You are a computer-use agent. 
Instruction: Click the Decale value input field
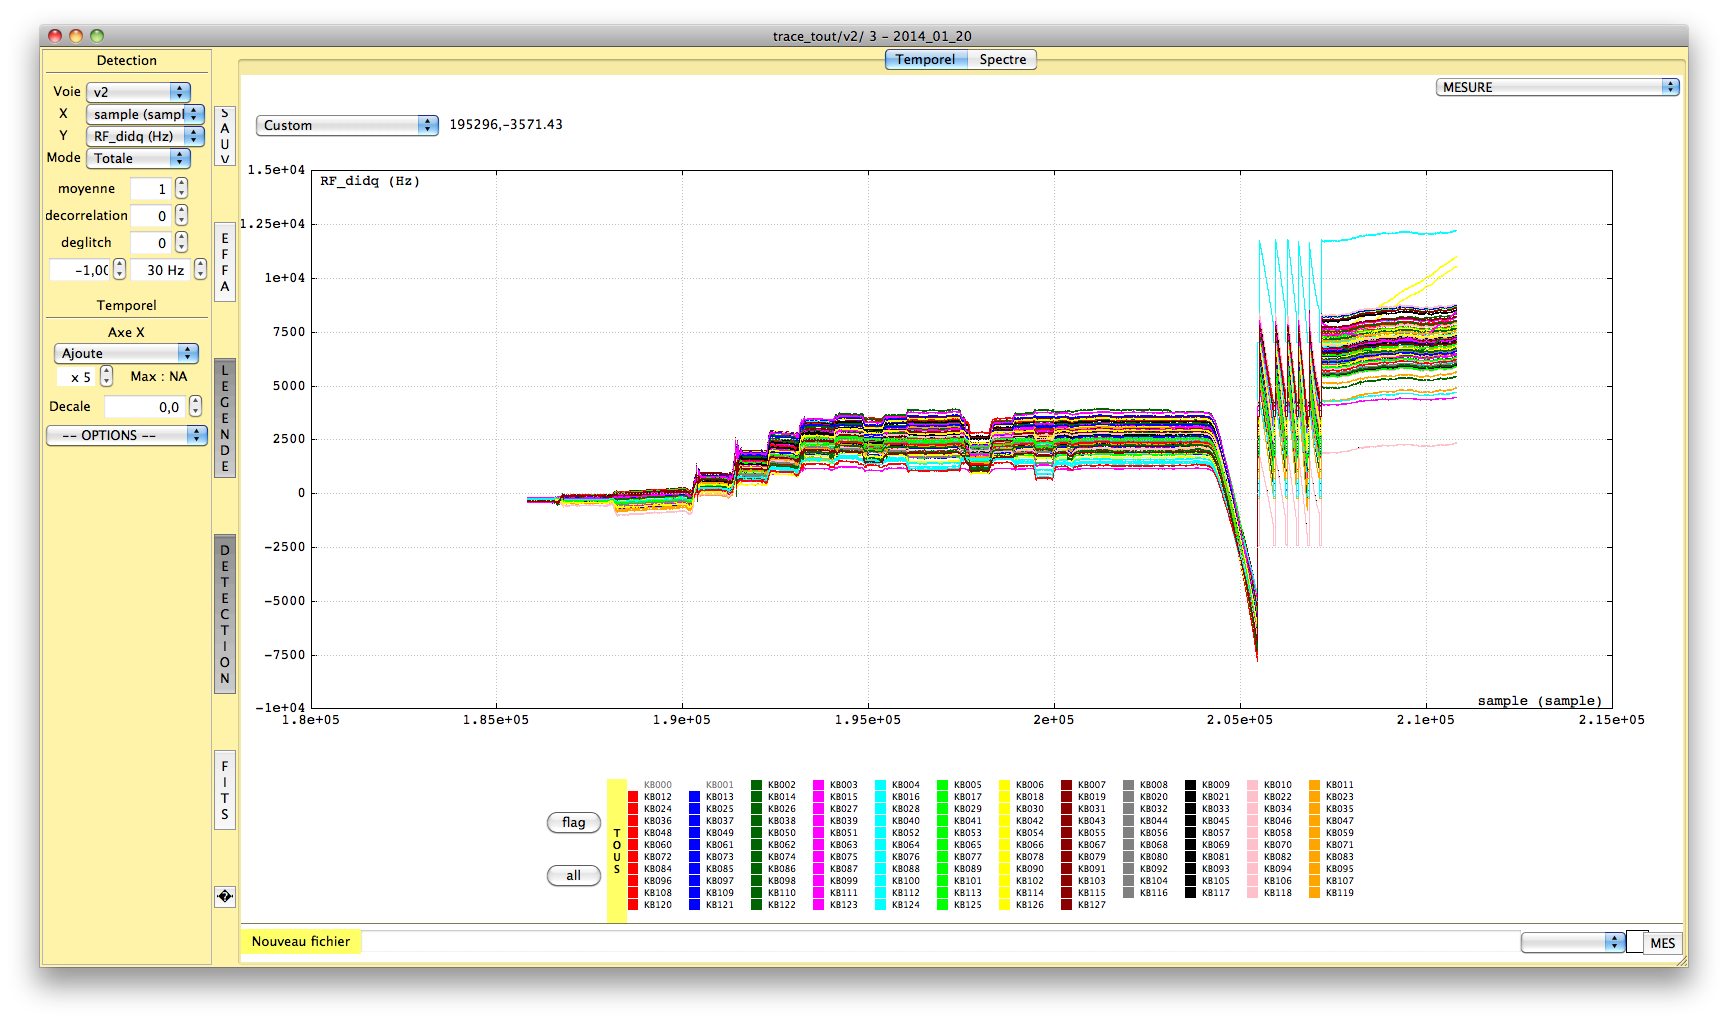[145, 407]
